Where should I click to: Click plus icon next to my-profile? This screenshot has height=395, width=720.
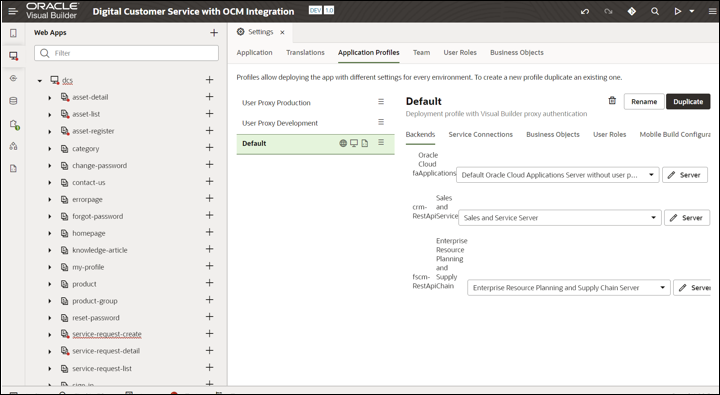pos(209,266)
